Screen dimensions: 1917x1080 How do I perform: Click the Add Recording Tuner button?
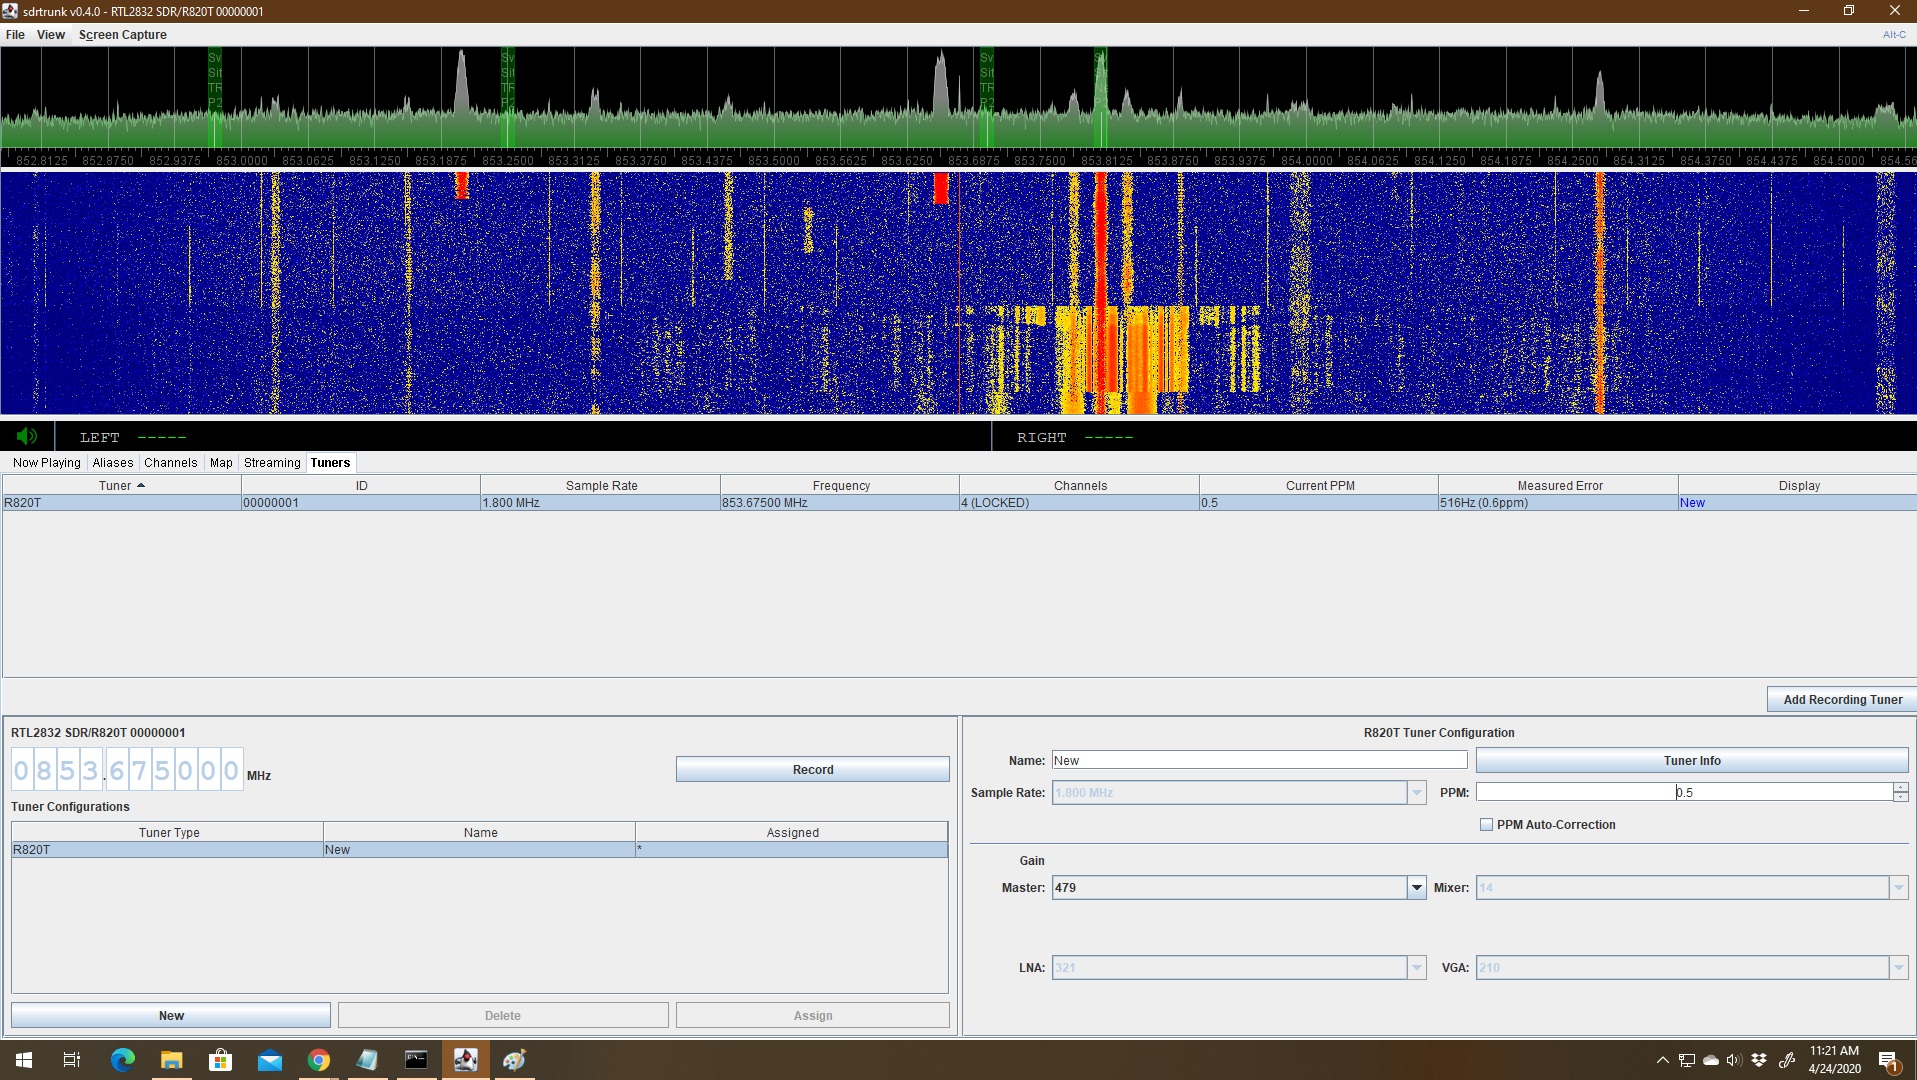tap(1841, 698)
